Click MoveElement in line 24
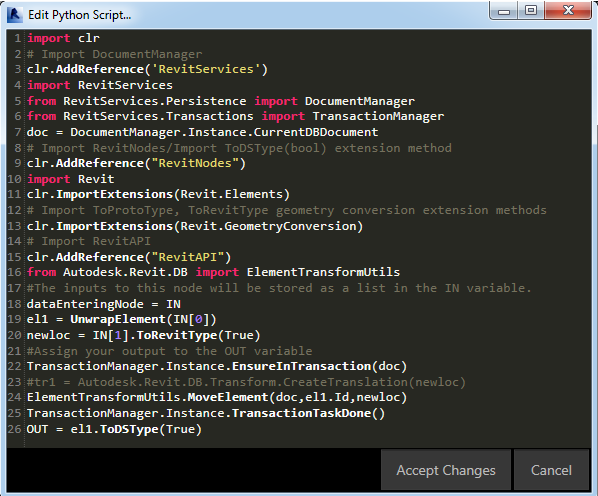This screenshot has width=598, height=496. pos(228,397)
